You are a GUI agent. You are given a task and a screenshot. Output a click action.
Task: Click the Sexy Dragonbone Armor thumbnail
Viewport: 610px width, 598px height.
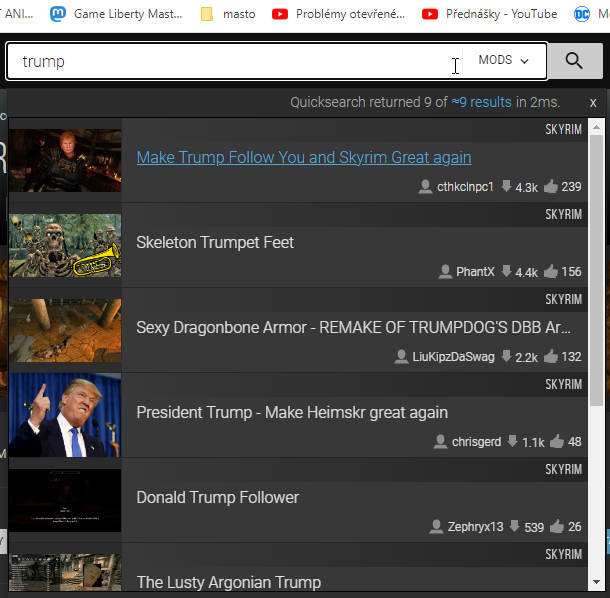(x=65, y=330)
